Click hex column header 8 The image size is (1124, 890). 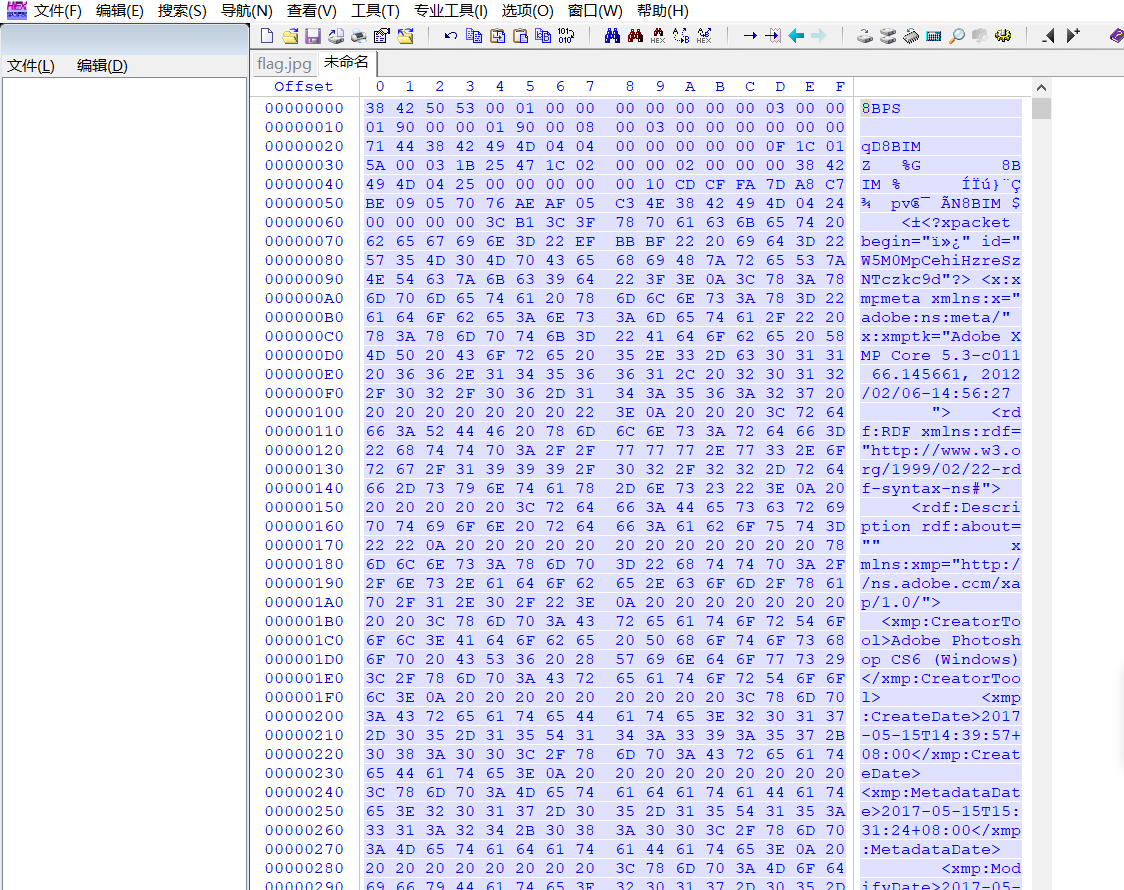coord(629,87)
